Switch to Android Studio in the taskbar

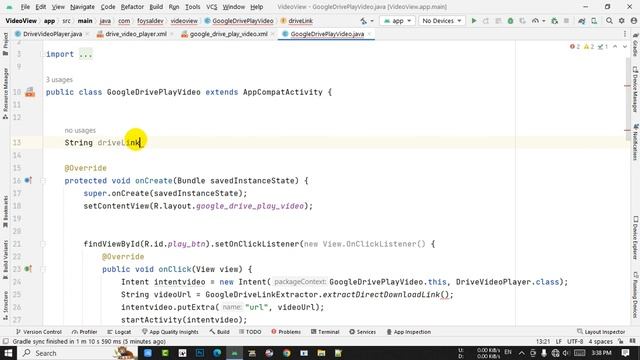pos(234,353)
